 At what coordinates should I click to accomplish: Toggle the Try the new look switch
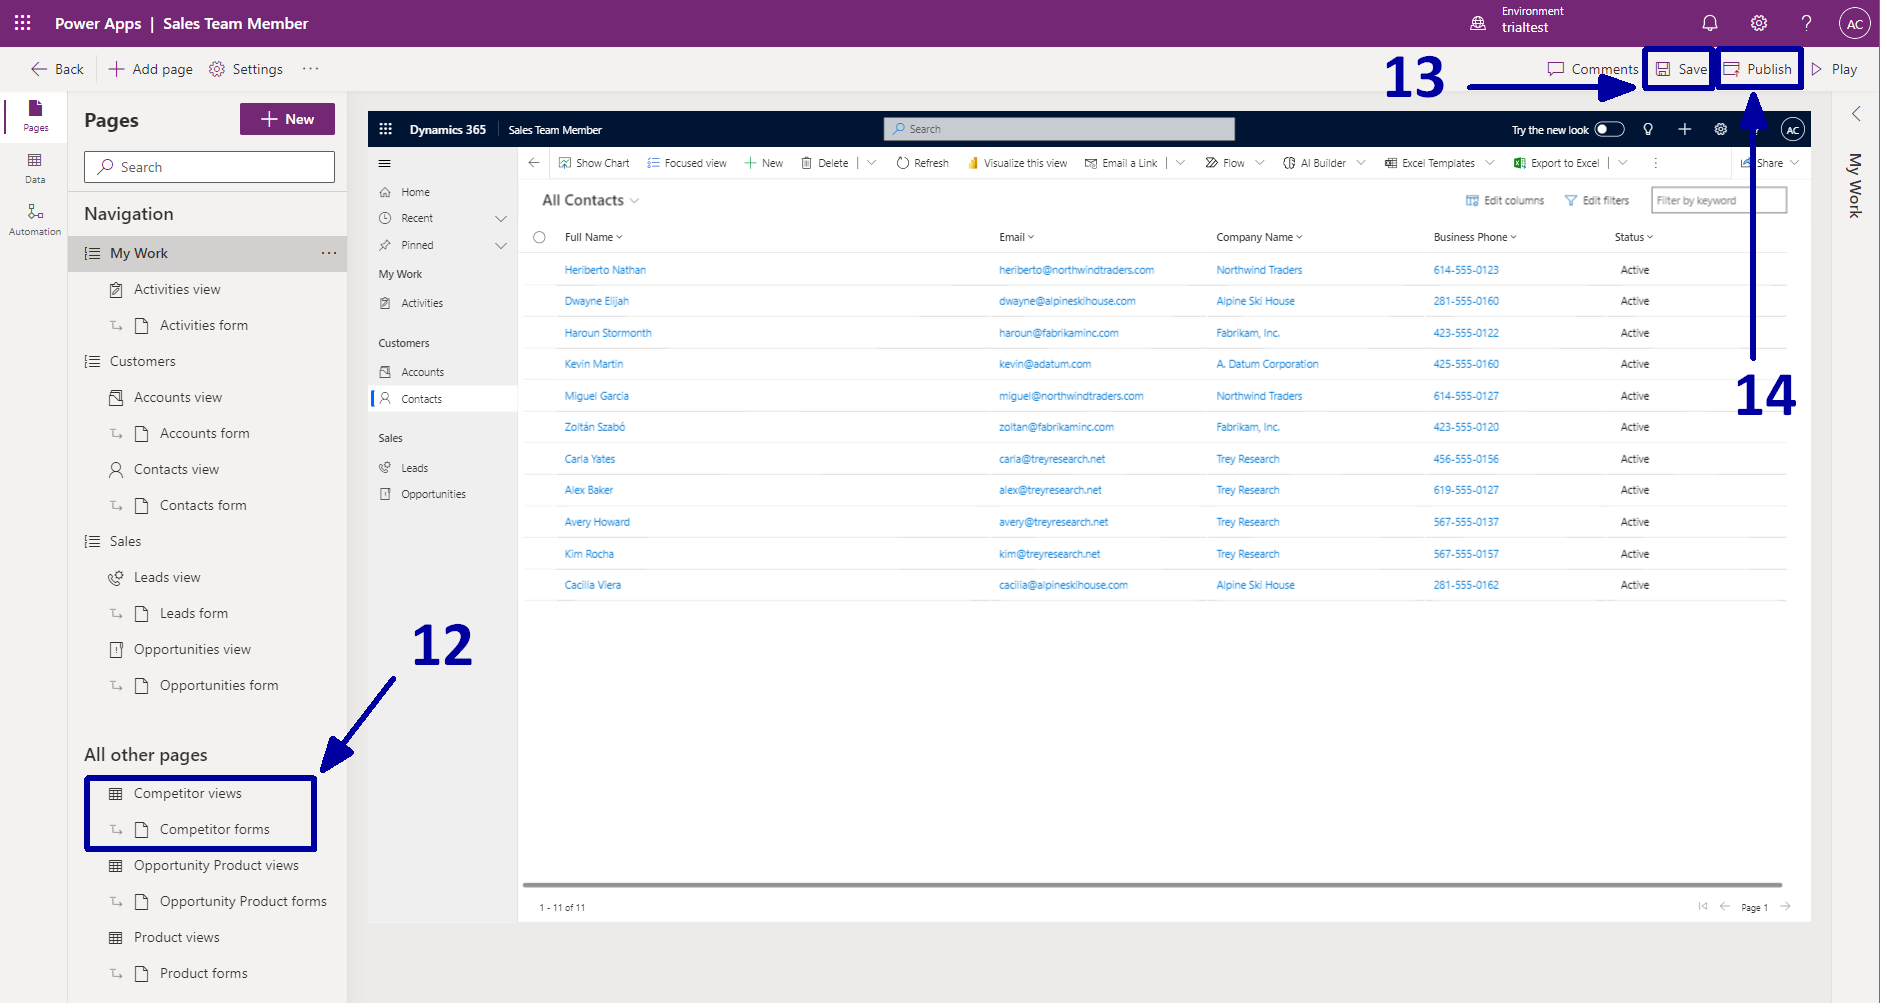click(1609, 129)
